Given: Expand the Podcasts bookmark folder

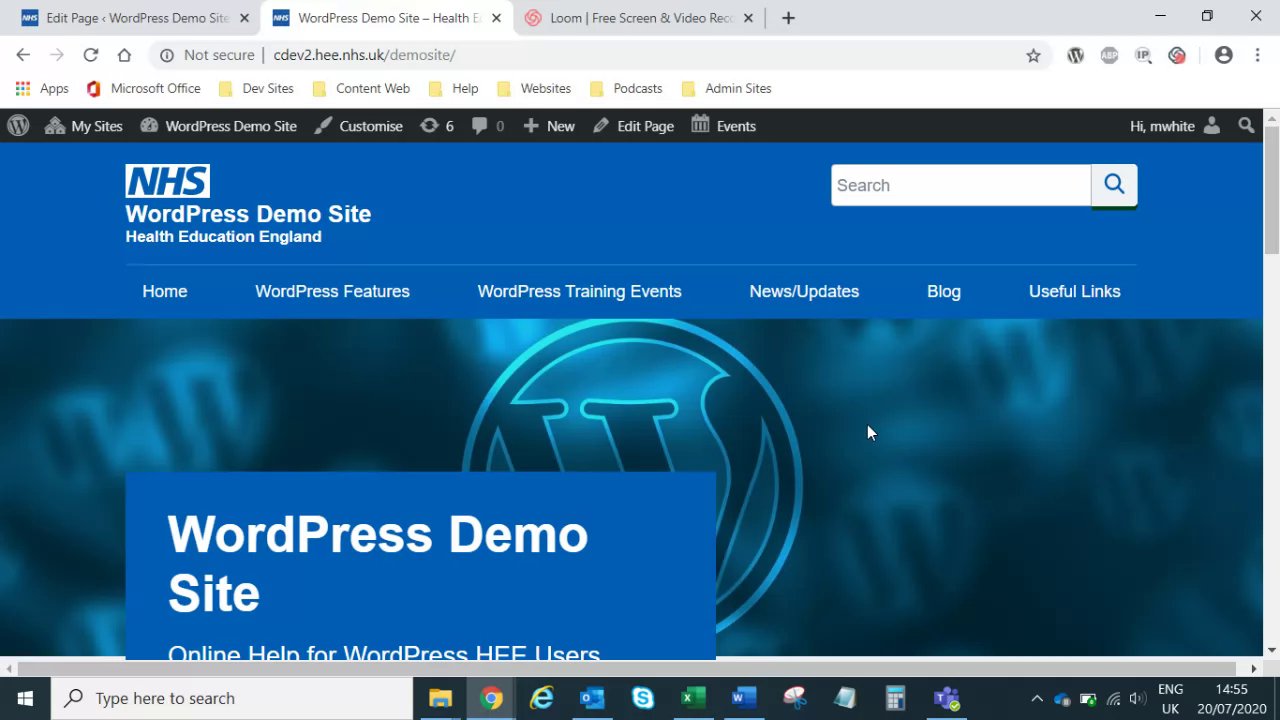Looking at the screenshot, I should click(626, 88).
